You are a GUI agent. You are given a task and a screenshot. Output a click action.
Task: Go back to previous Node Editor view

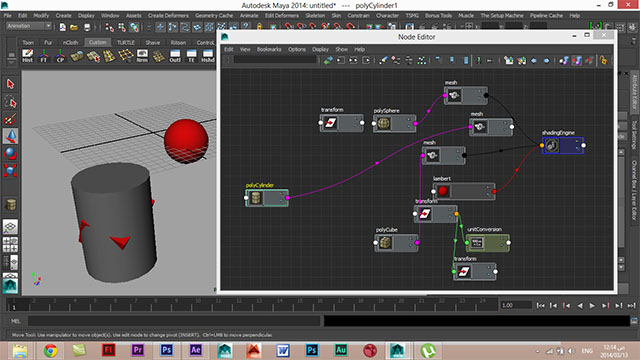point(533,61)
